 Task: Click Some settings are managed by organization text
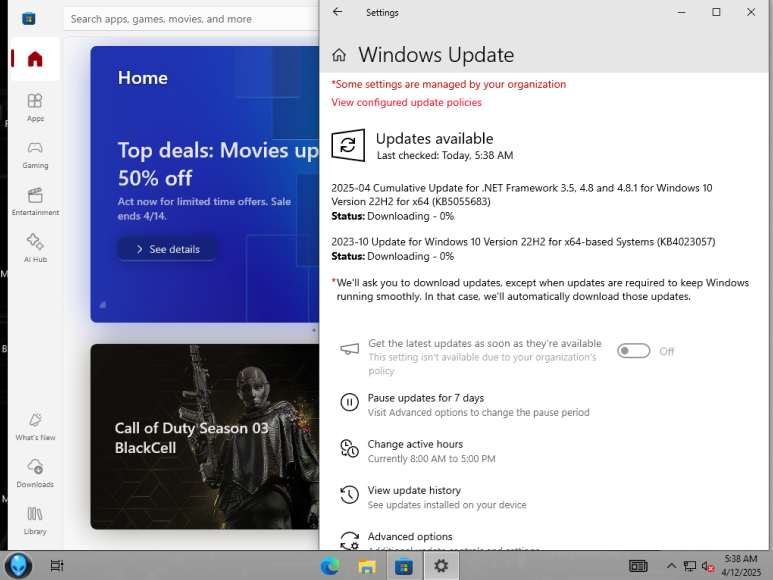(x=449, y=84)
